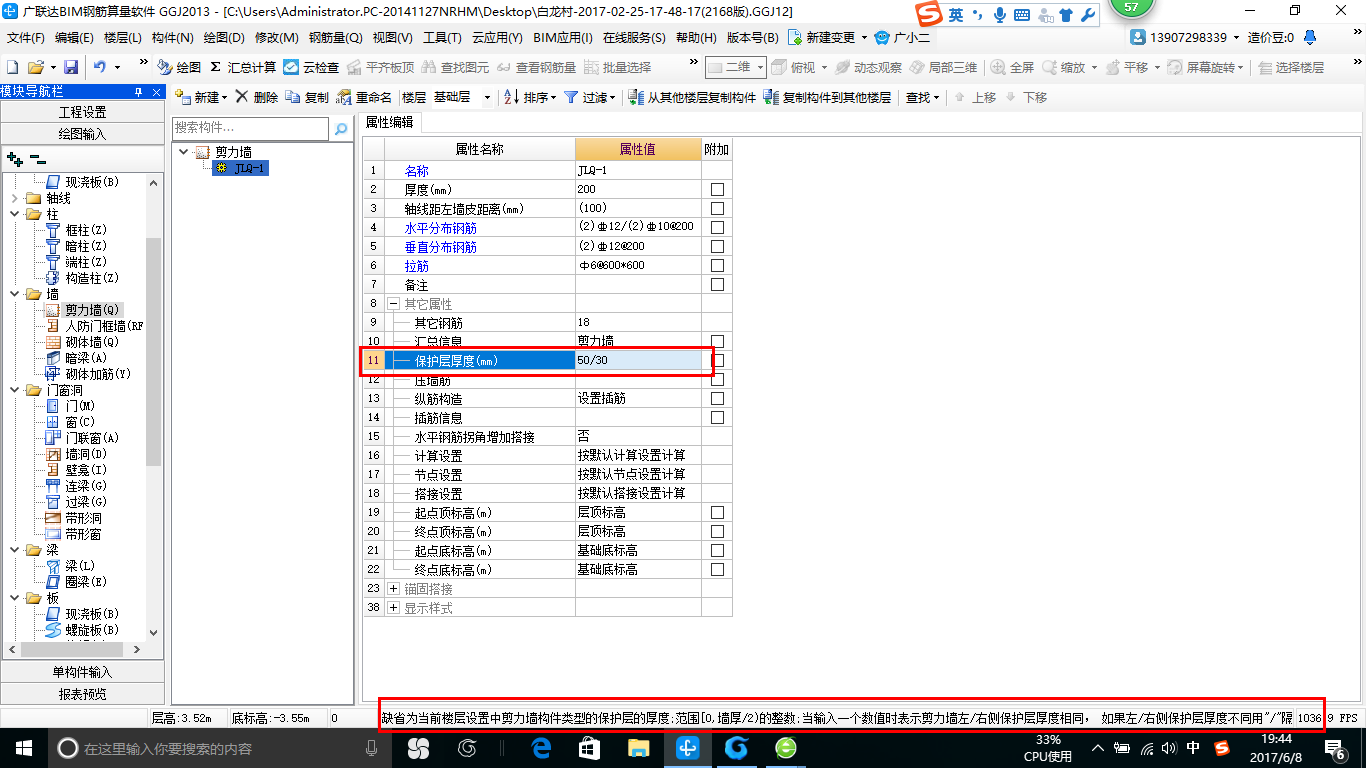Tick the 厚度(mm) 附加 checkbox

(x=717, y=189)
